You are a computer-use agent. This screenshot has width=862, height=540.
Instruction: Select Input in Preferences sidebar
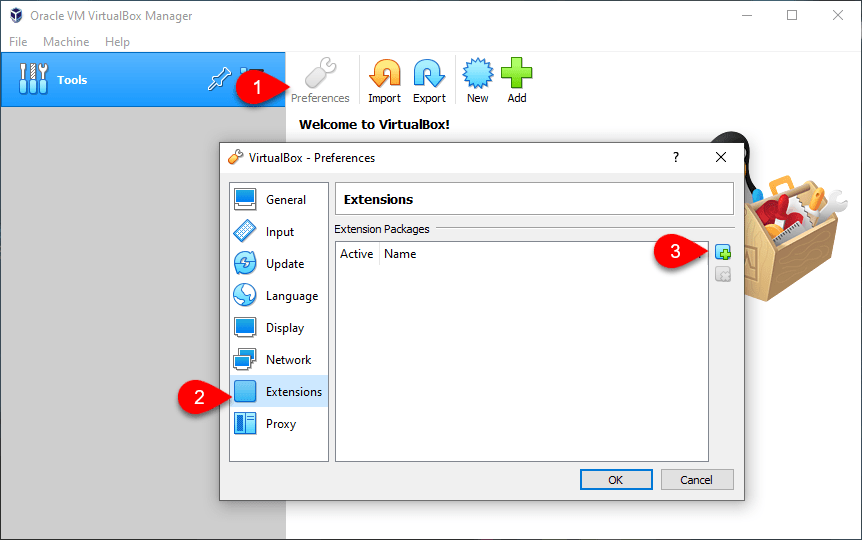click(x=279, y=232)
